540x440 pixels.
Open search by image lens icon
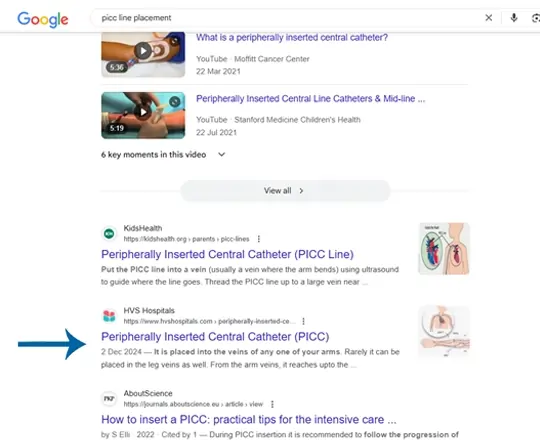[x=536, y=18]
